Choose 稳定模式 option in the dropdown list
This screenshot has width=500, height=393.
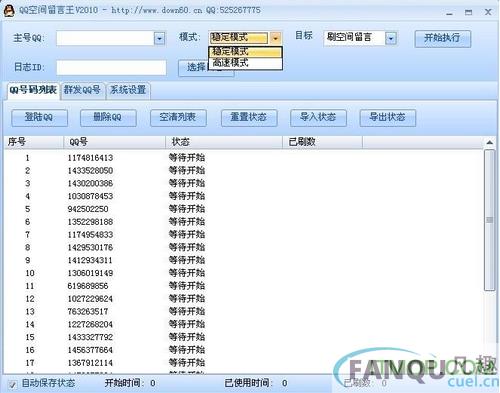(245, 52)
